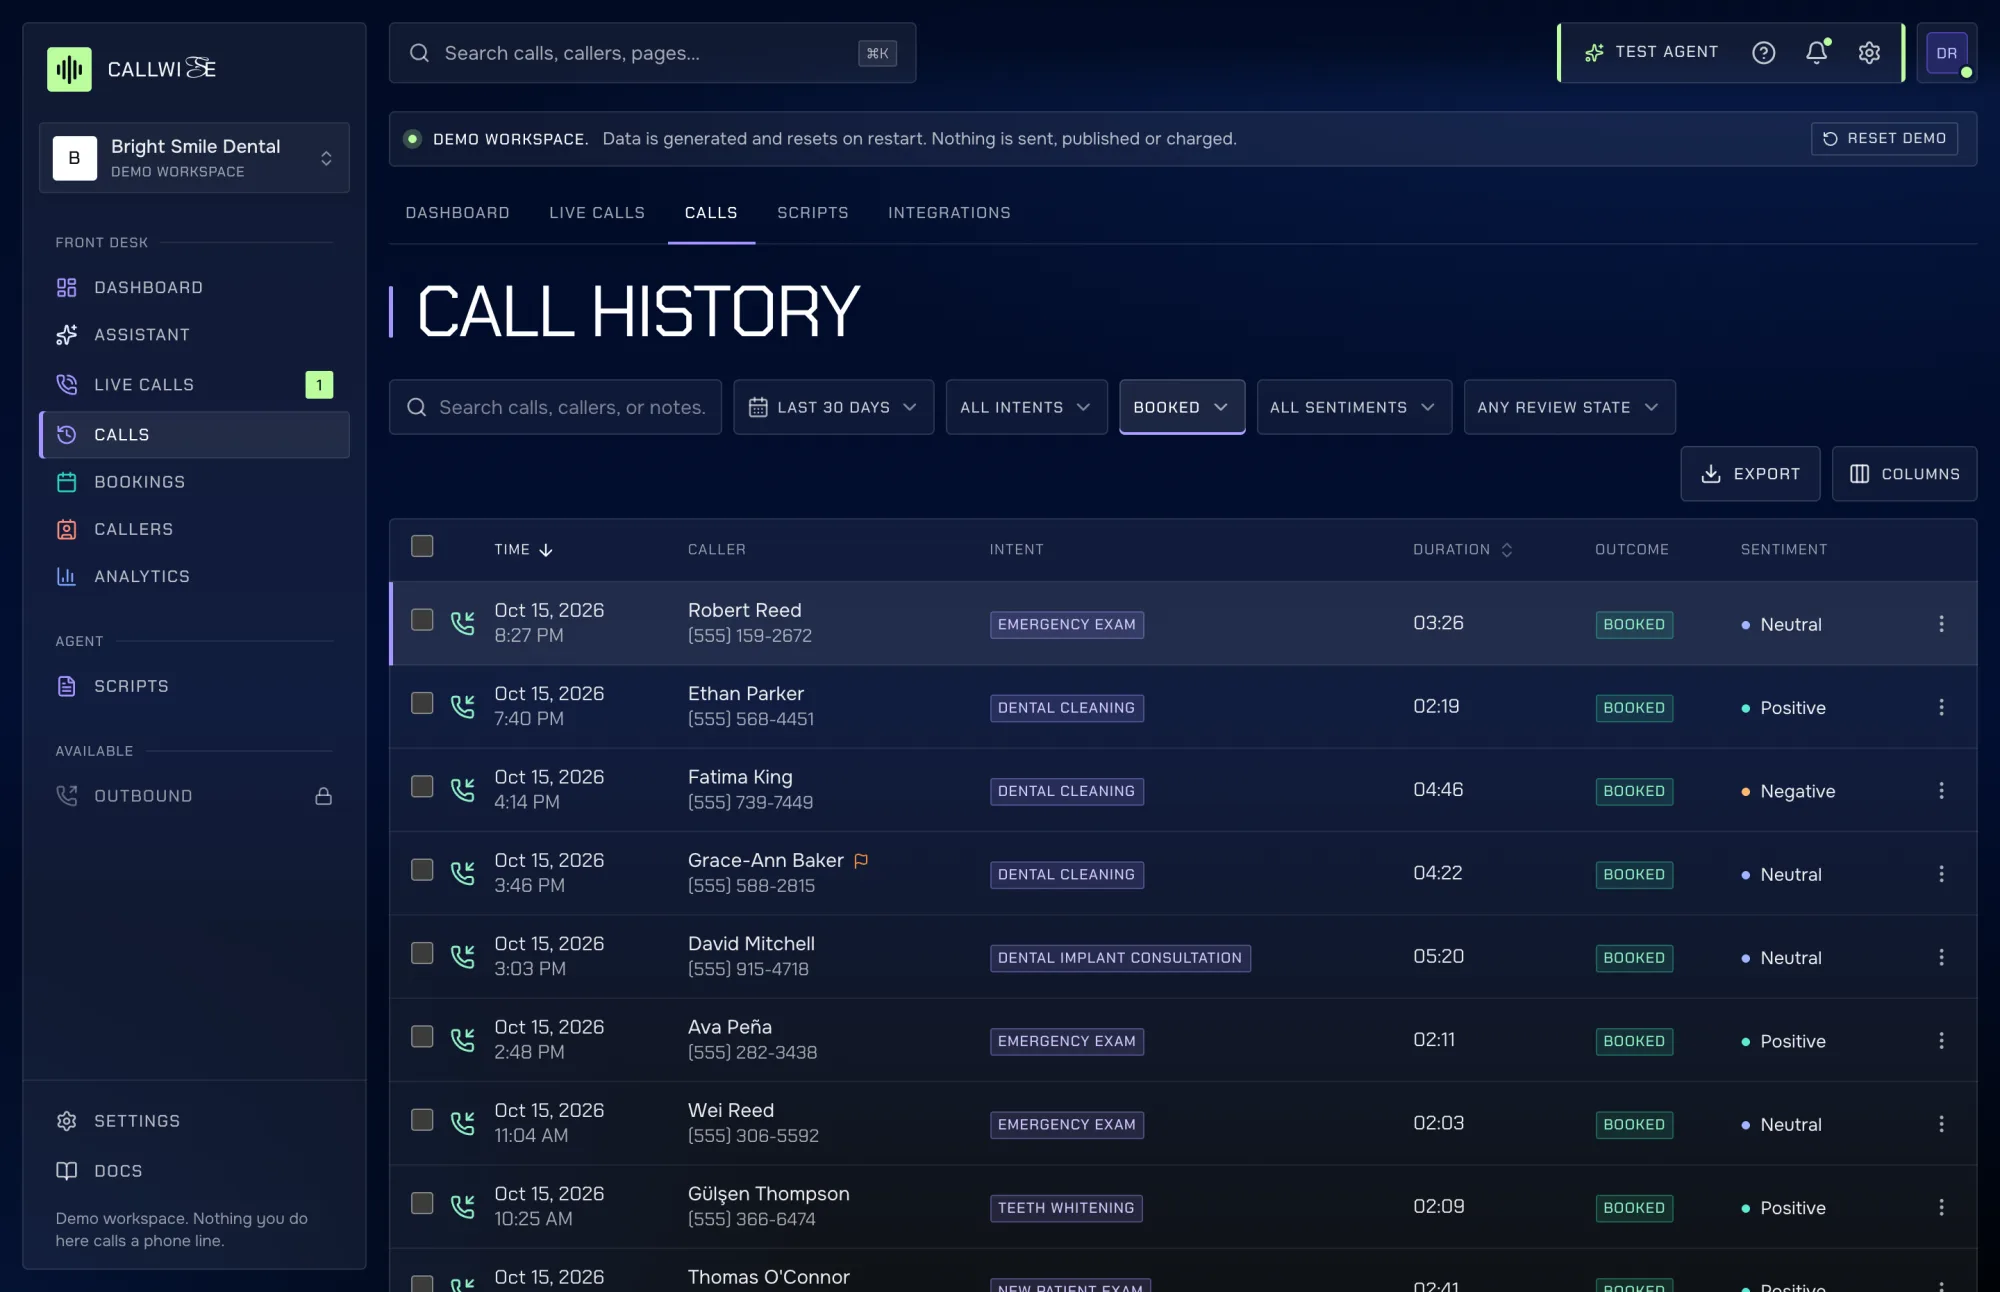Open the Columns chooser
Image resolution: width=2000 pixels, height=1292 pixels.
click(1904, 474)
